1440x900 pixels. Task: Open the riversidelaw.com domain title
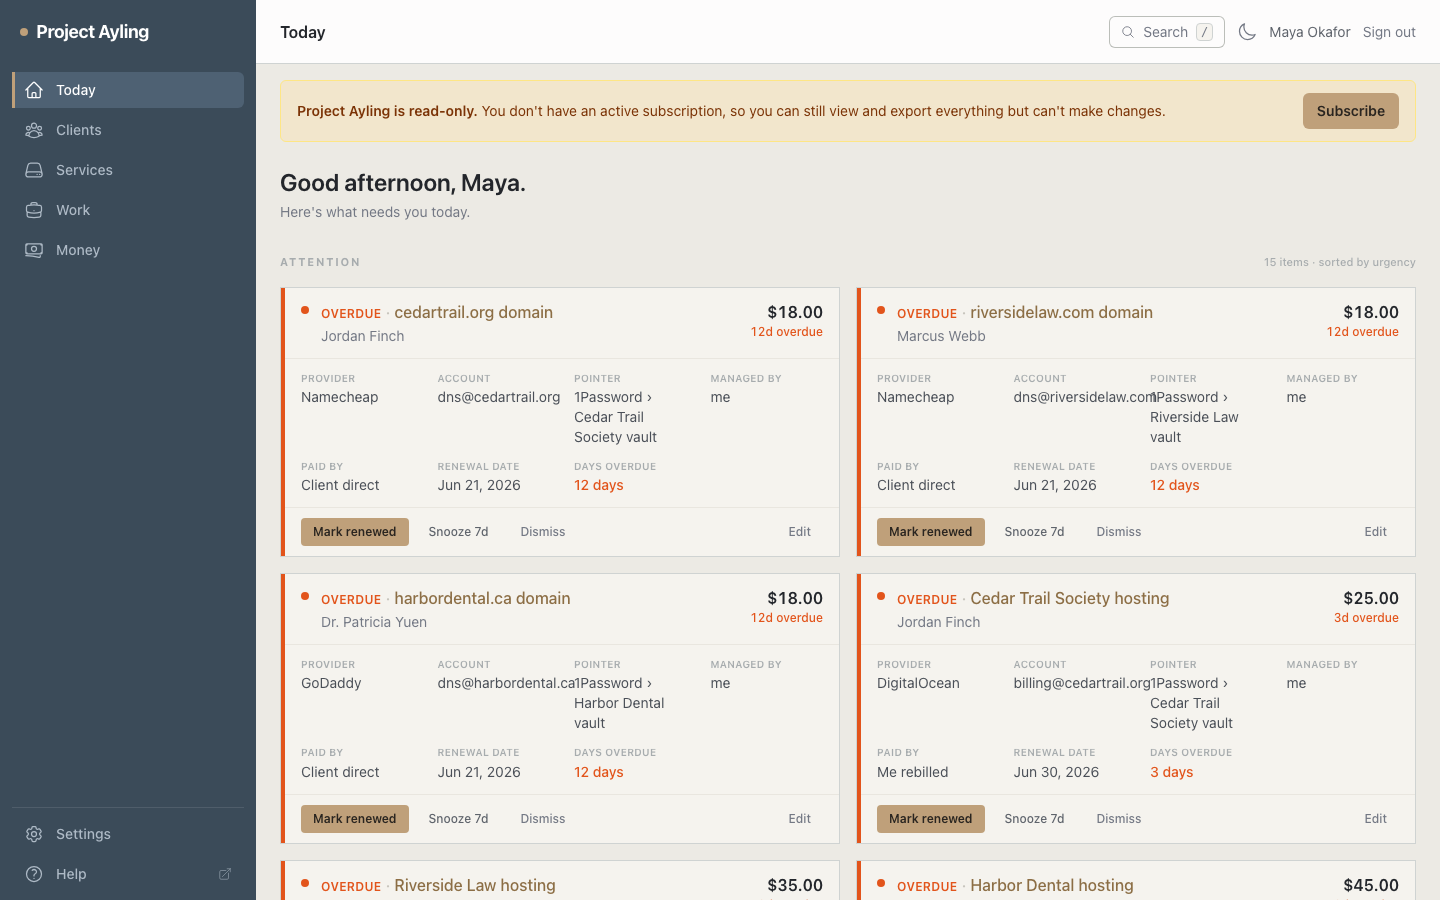click(1061, 312)
